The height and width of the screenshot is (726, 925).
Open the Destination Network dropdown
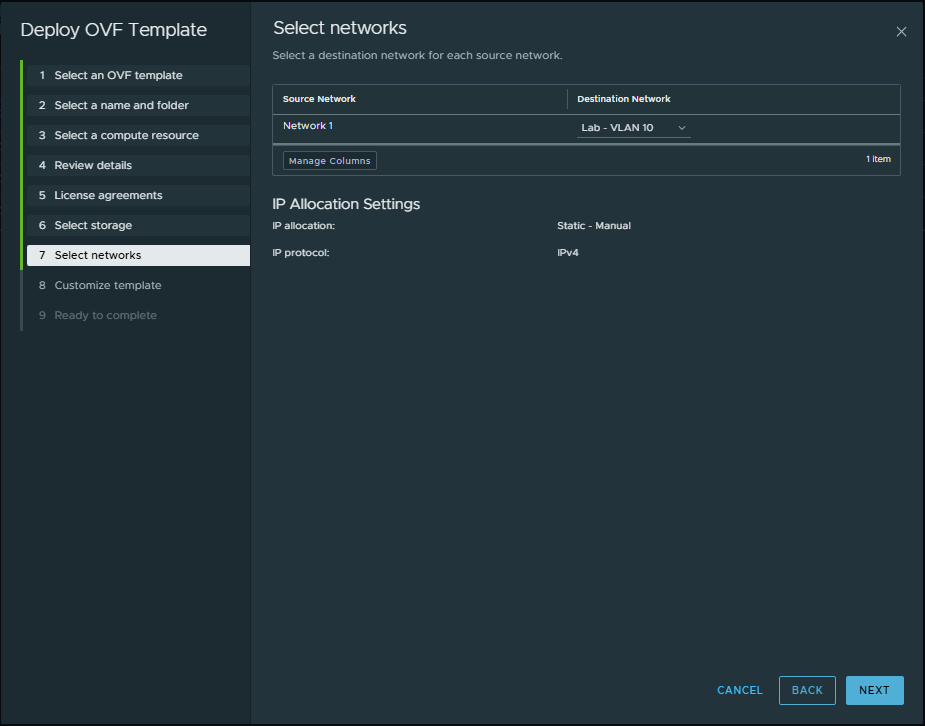pyautogui.click(x=633, y=128)
